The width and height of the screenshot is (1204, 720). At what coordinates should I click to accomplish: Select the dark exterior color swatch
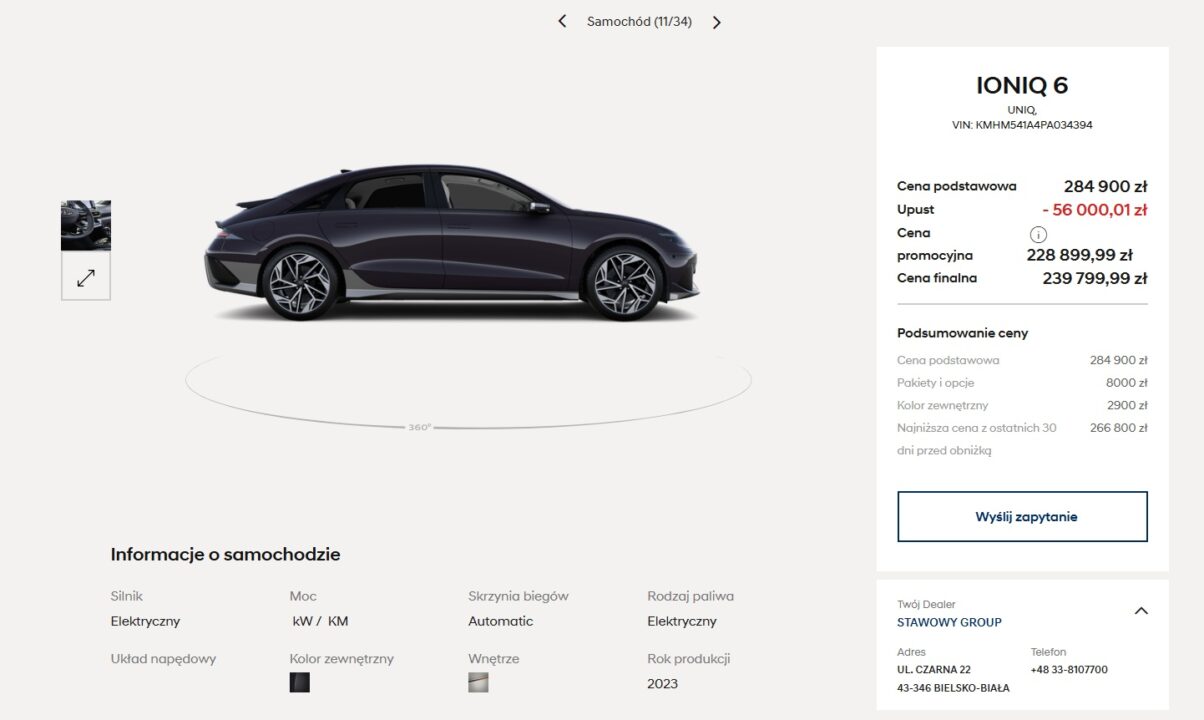pyautogui.click(x=300, y=683)
